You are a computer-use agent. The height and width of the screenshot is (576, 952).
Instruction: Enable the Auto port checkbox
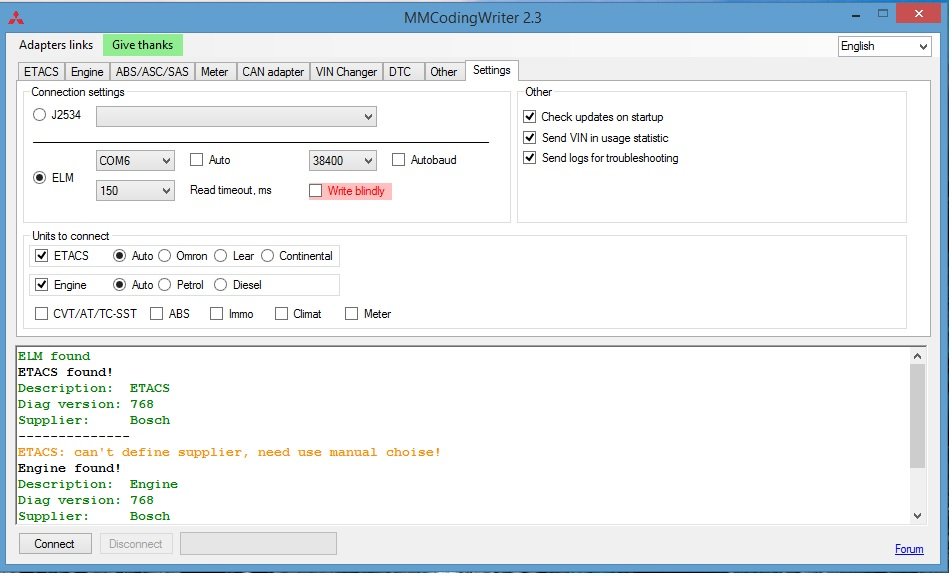tap(196, 160)
